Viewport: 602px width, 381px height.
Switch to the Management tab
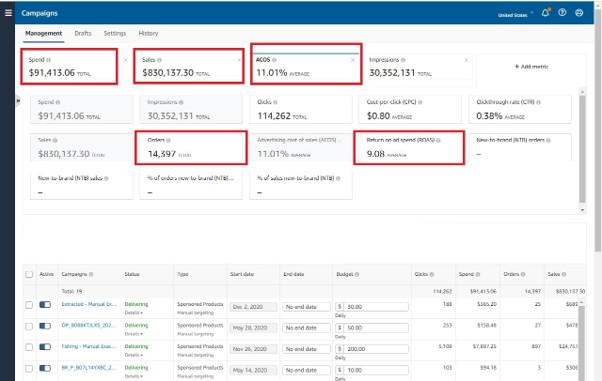[x=43, y=33]
